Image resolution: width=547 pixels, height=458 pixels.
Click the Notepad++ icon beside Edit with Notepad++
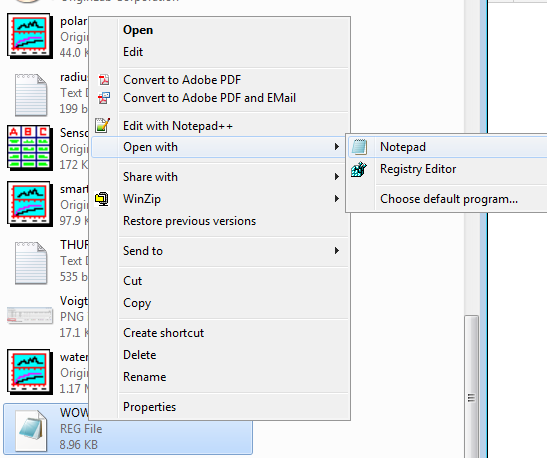103,125
